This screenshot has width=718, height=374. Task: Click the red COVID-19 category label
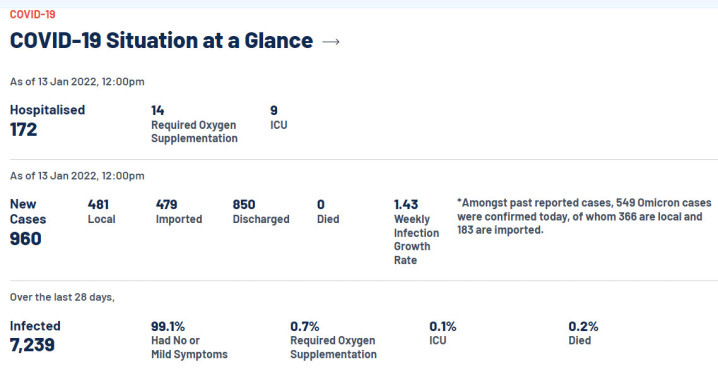pos(33,15)
